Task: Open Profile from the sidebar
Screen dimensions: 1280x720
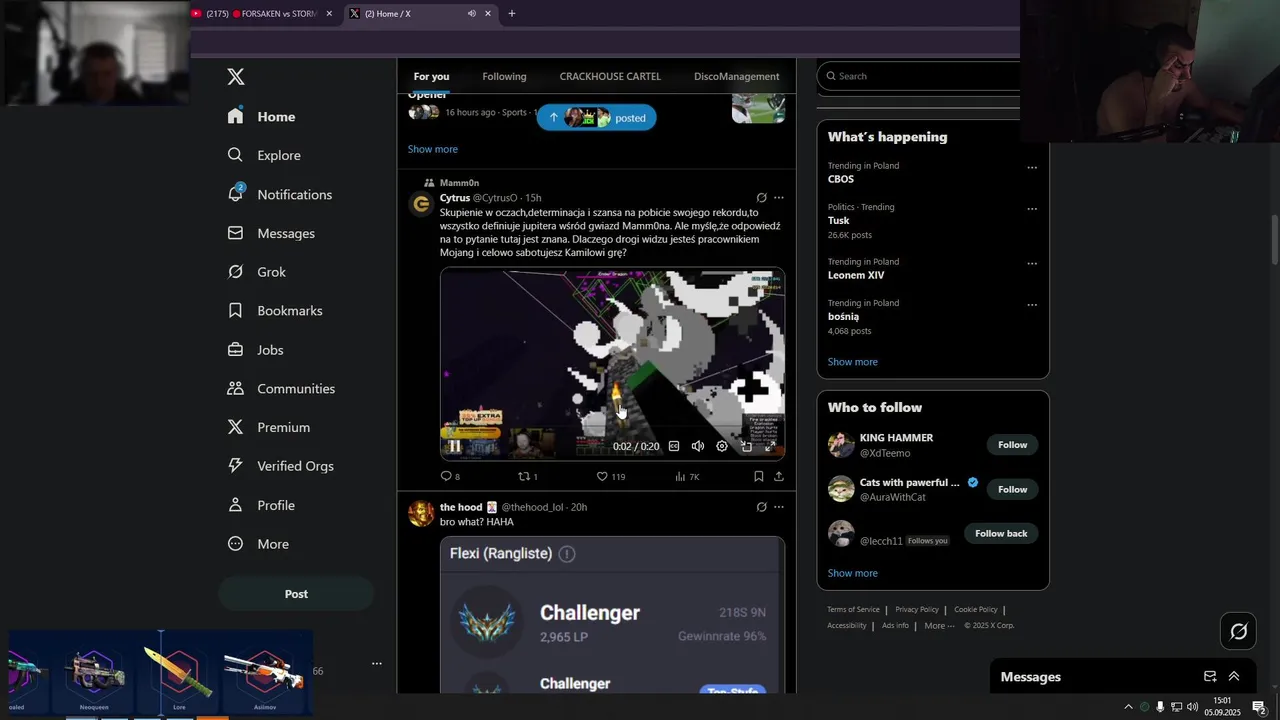Action: [x=261, y=505]
